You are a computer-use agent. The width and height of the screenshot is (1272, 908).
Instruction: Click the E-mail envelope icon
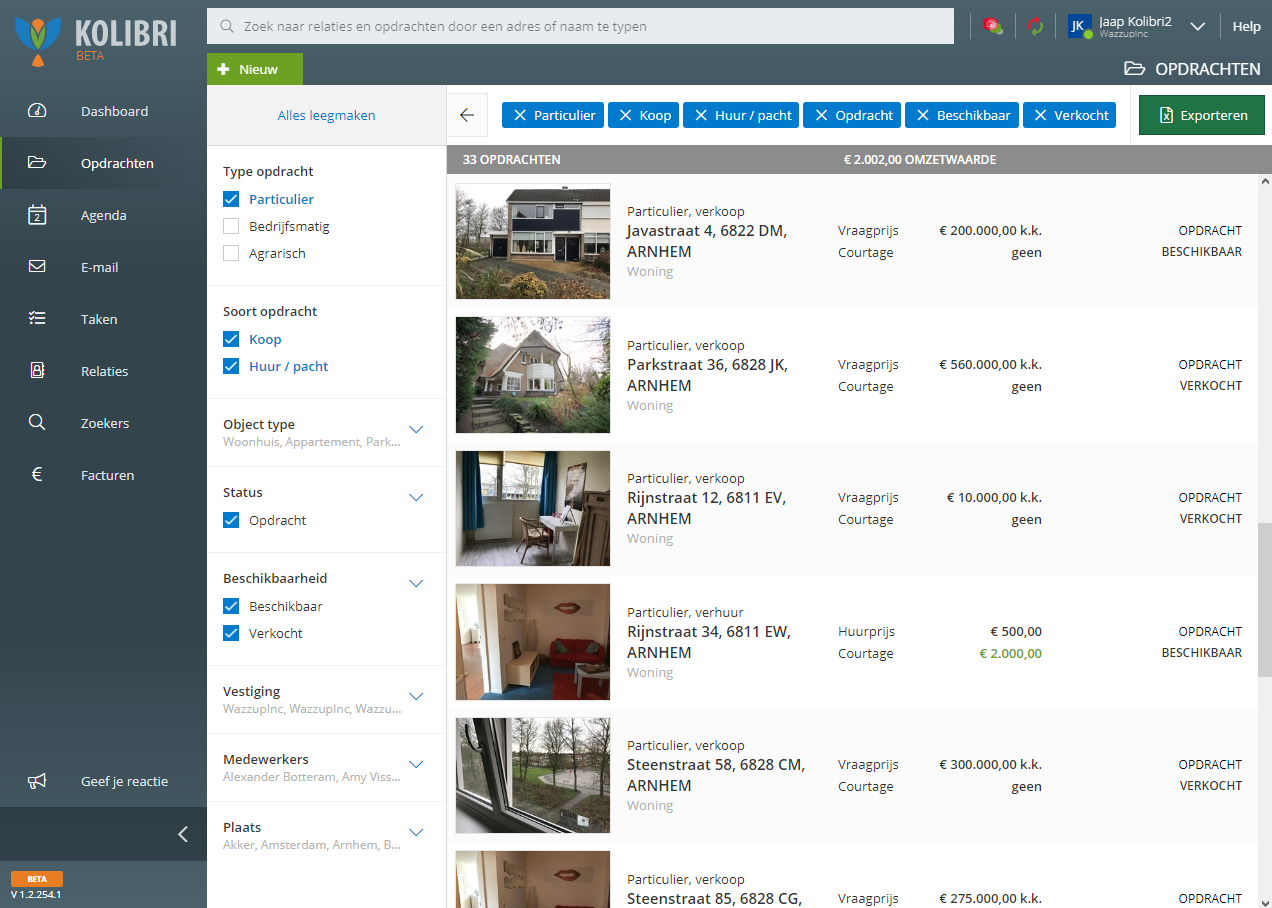[x=37, y=267]
